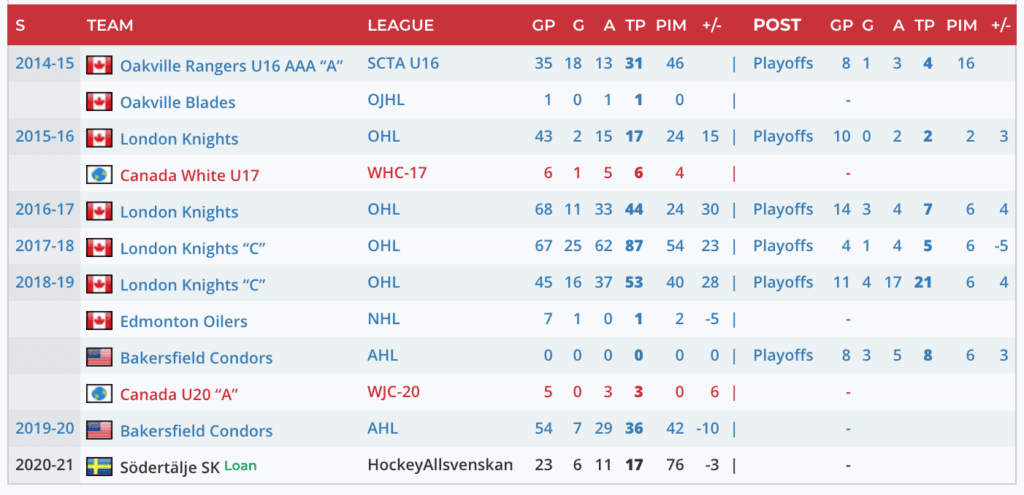Click the Swedish flag beside Södertälje SK
1024x495 pixels.
coord(98,466)
